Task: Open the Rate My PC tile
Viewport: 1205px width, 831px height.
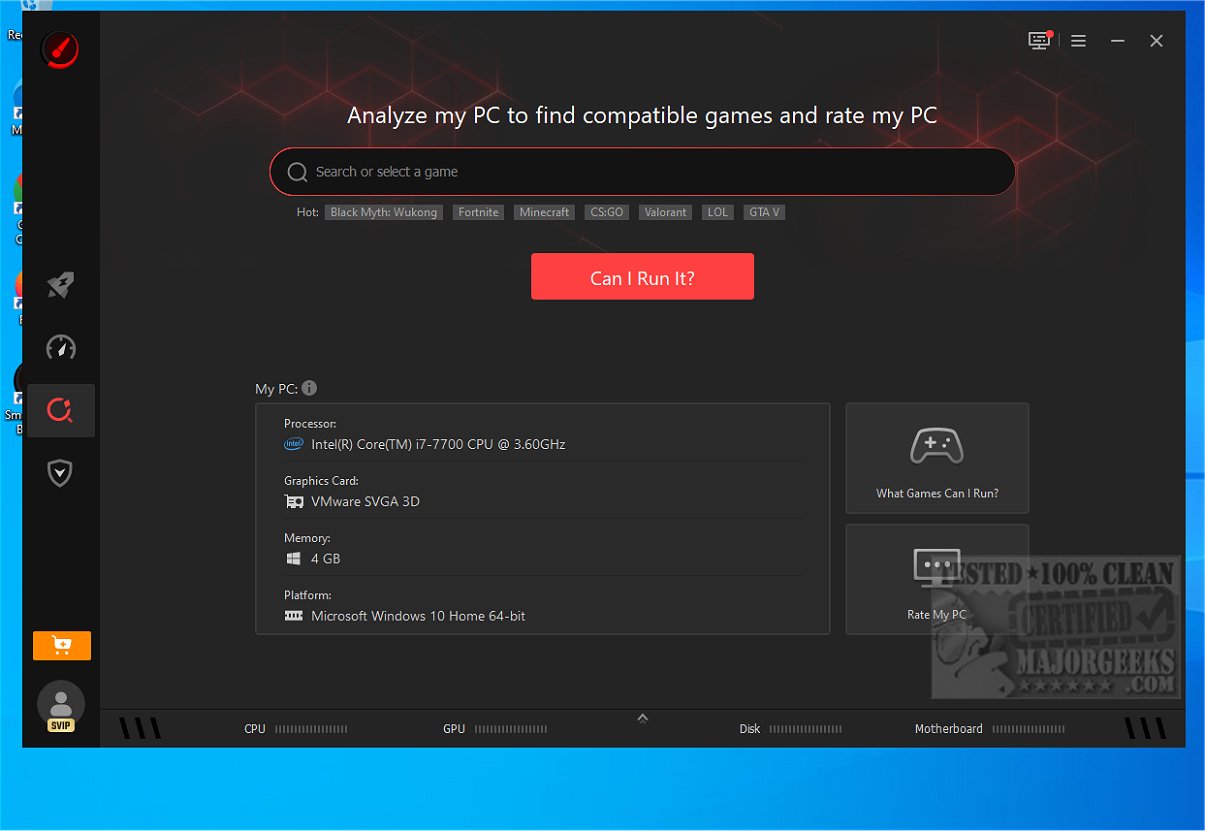Action: pyautogui.click(x=937, y=579)
